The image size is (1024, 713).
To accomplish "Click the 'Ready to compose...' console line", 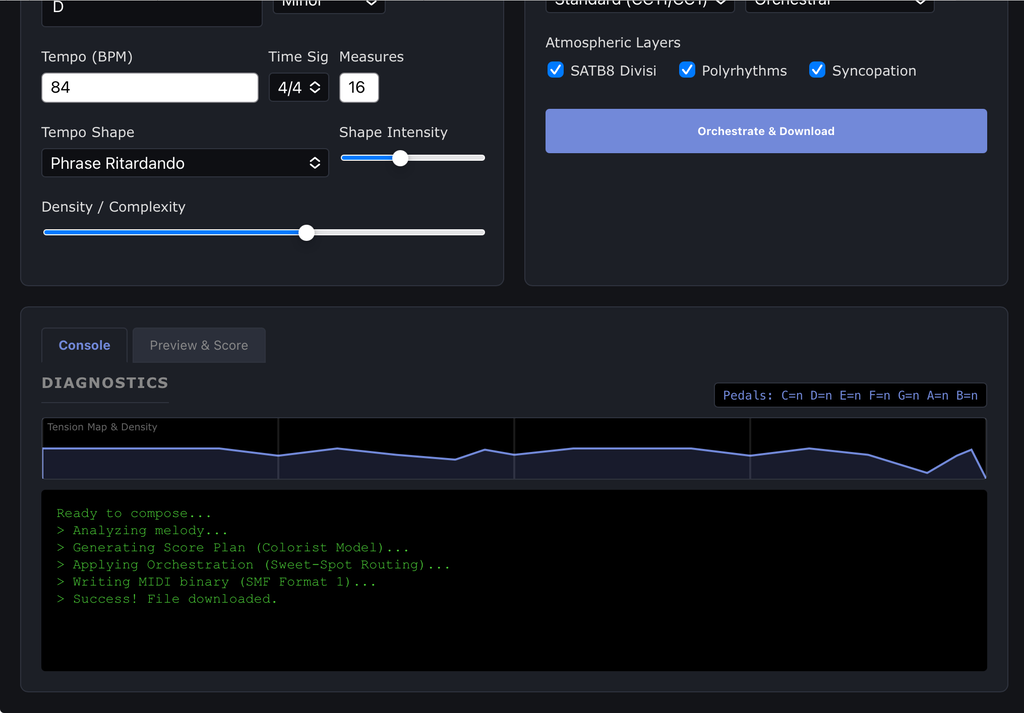I will click(x=134, y=514).
